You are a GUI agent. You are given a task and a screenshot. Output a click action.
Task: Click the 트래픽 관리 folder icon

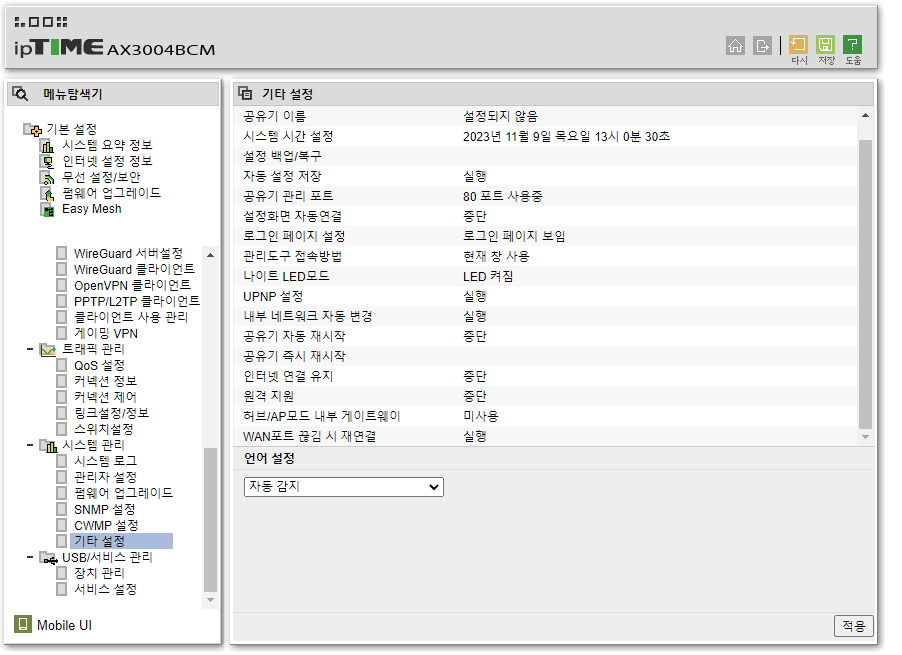coord(48,350)
